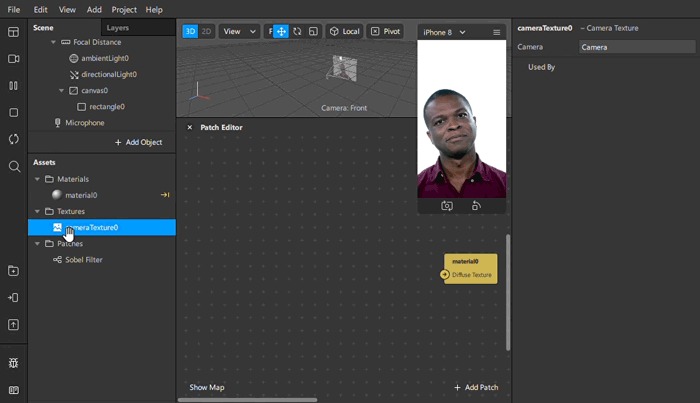Select the Microphone scene item

pos(102,123)
